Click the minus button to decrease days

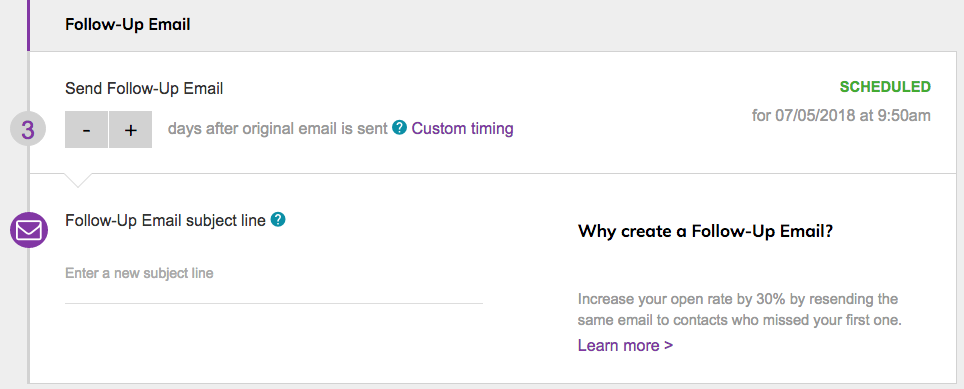point(87,130)
